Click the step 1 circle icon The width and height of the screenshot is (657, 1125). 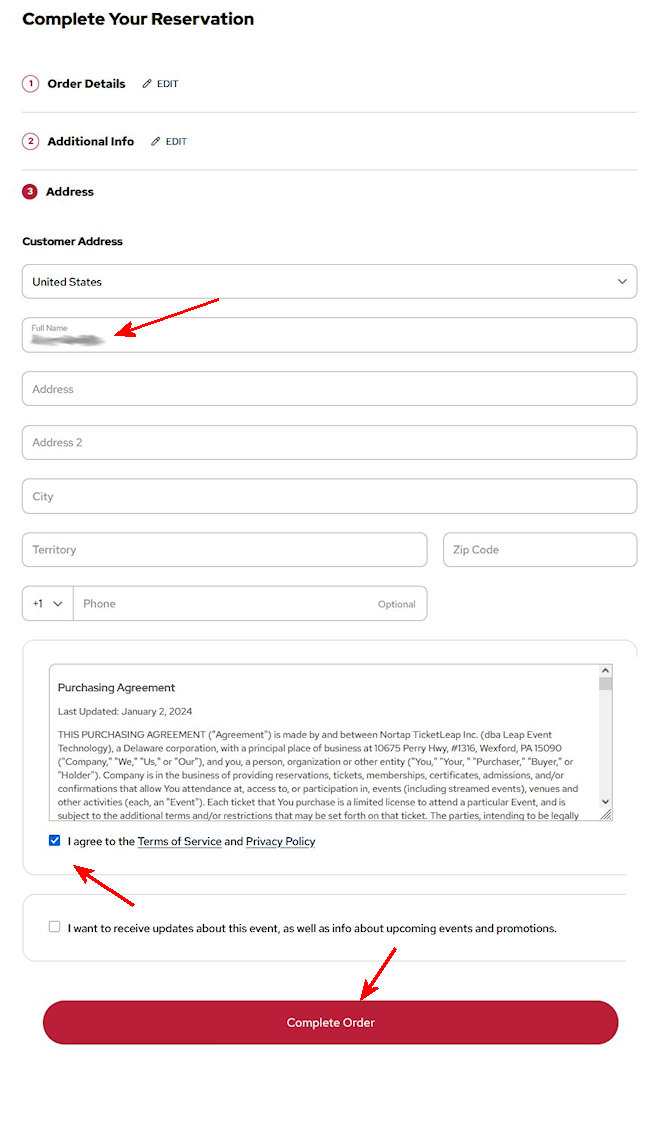coord(30,84)
